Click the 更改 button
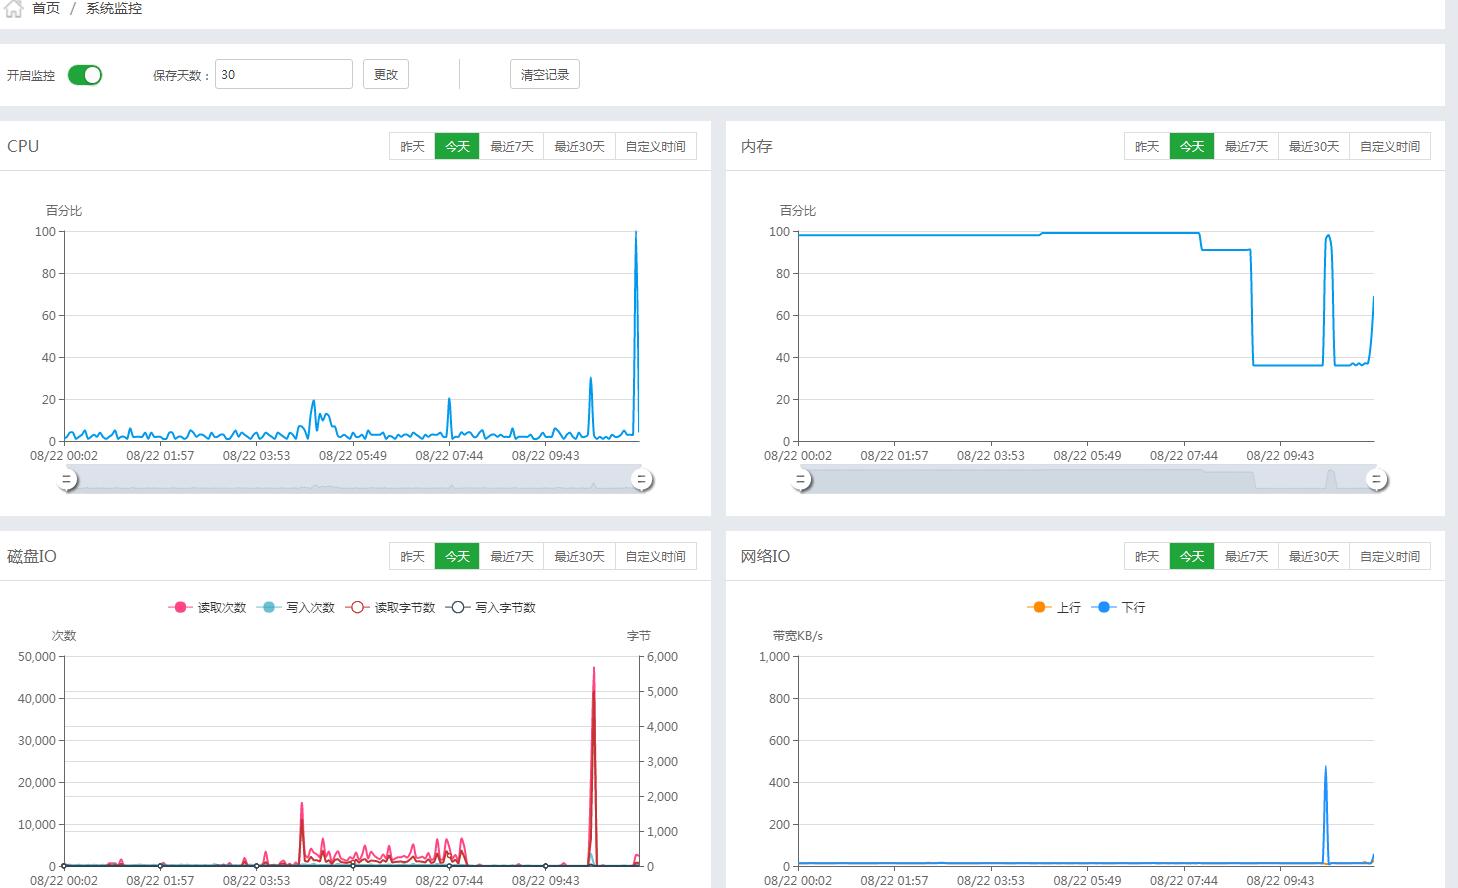 tap(386, 74)
